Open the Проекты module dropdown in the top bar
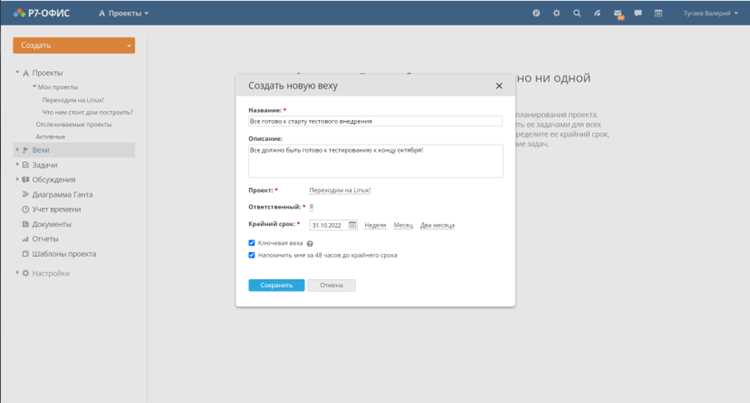The height and width of the screenshot is (403, 750). 123,13
